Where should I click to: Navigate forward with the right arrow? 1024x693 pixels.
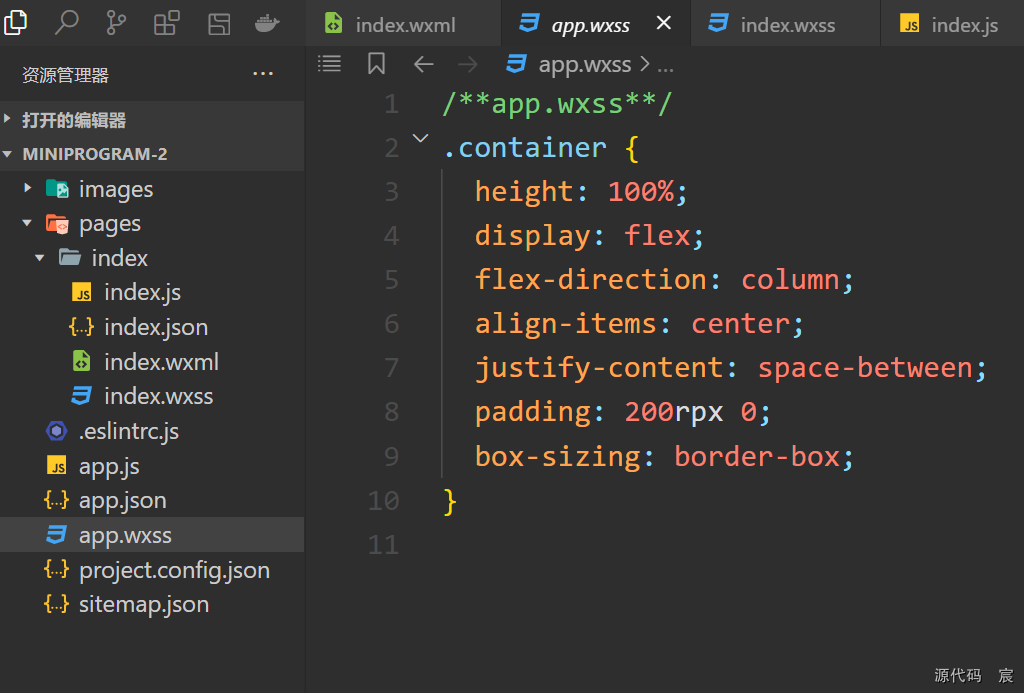point(468,64)
